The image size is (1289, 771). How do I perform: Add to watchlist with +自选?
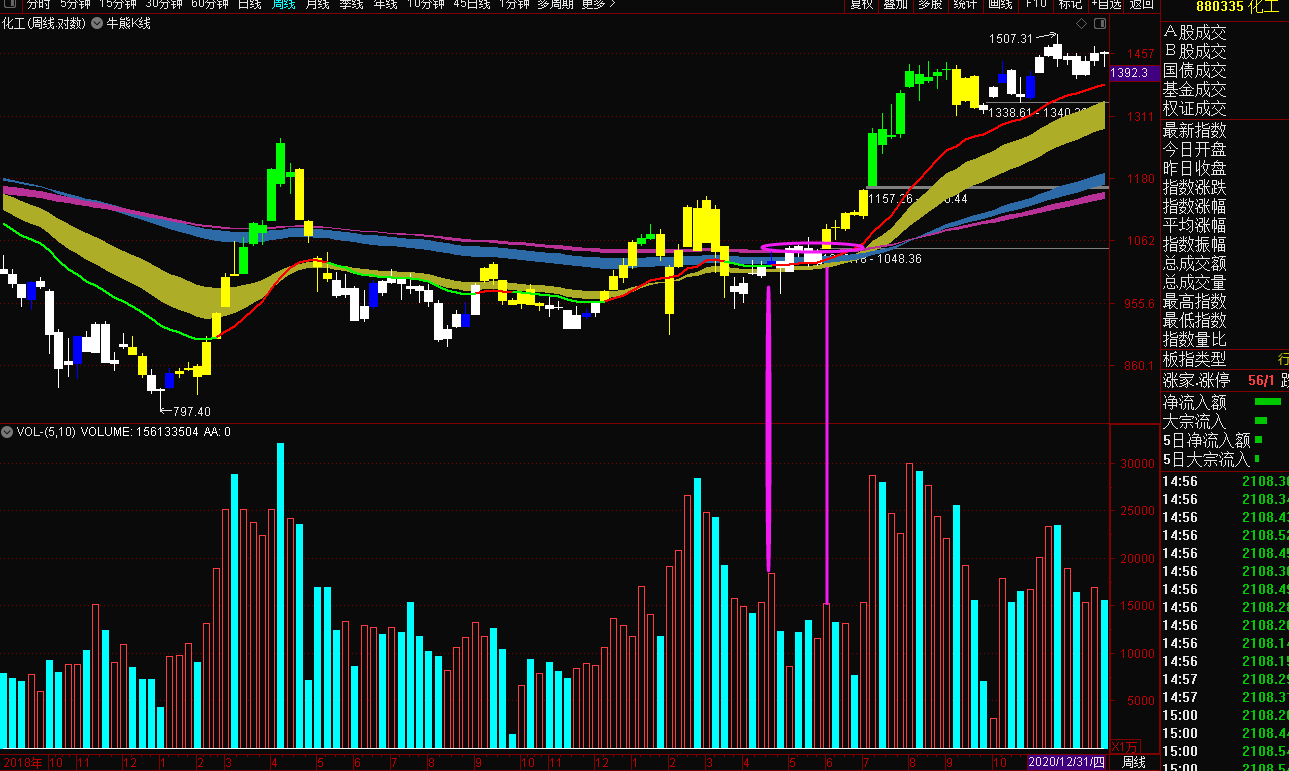(1107, 4)
